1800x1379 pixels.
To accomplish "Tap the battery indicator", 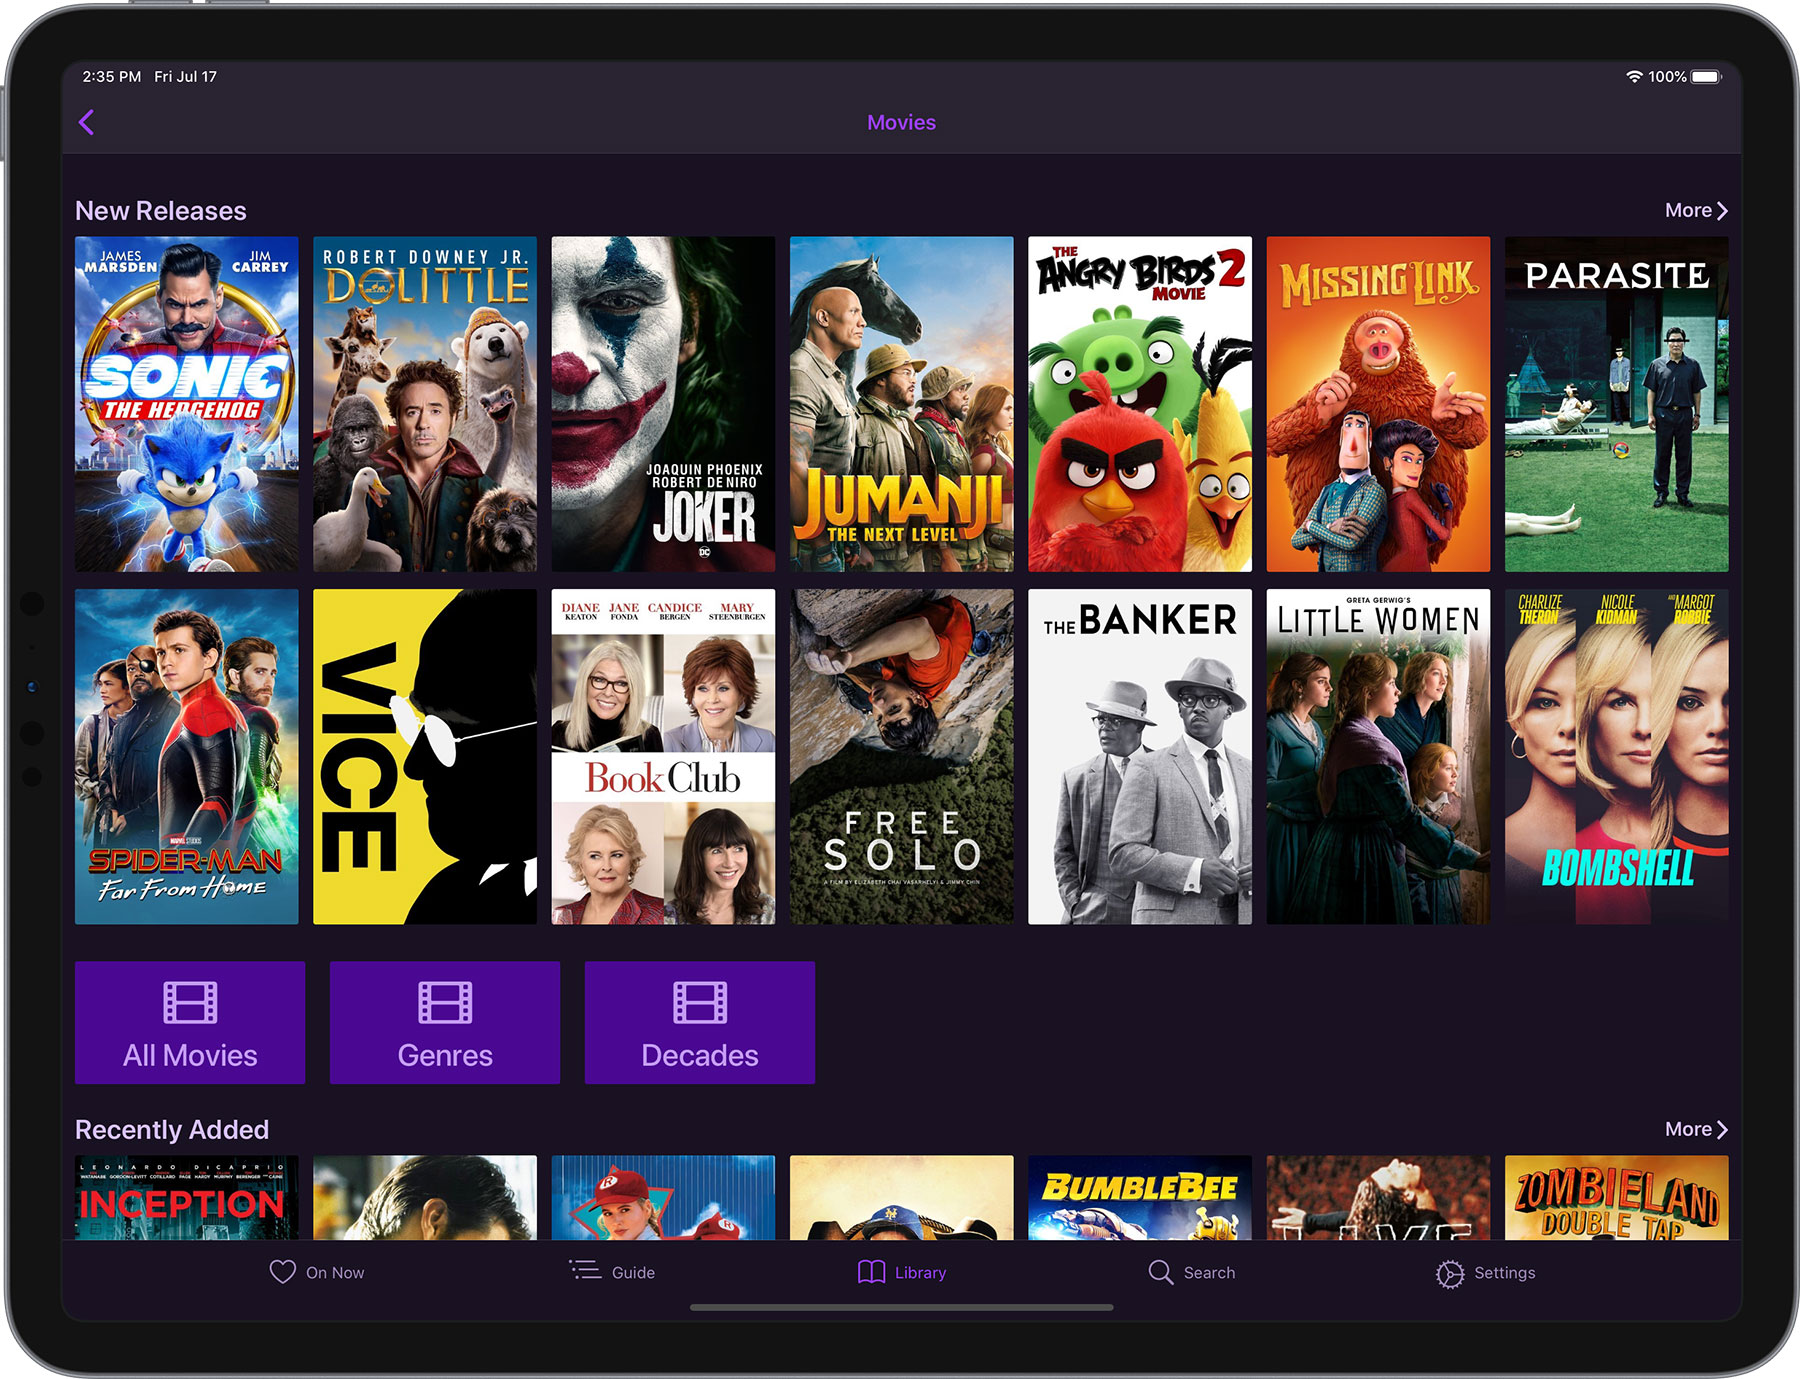I will pyautogui.click(x=1703, y=75).
